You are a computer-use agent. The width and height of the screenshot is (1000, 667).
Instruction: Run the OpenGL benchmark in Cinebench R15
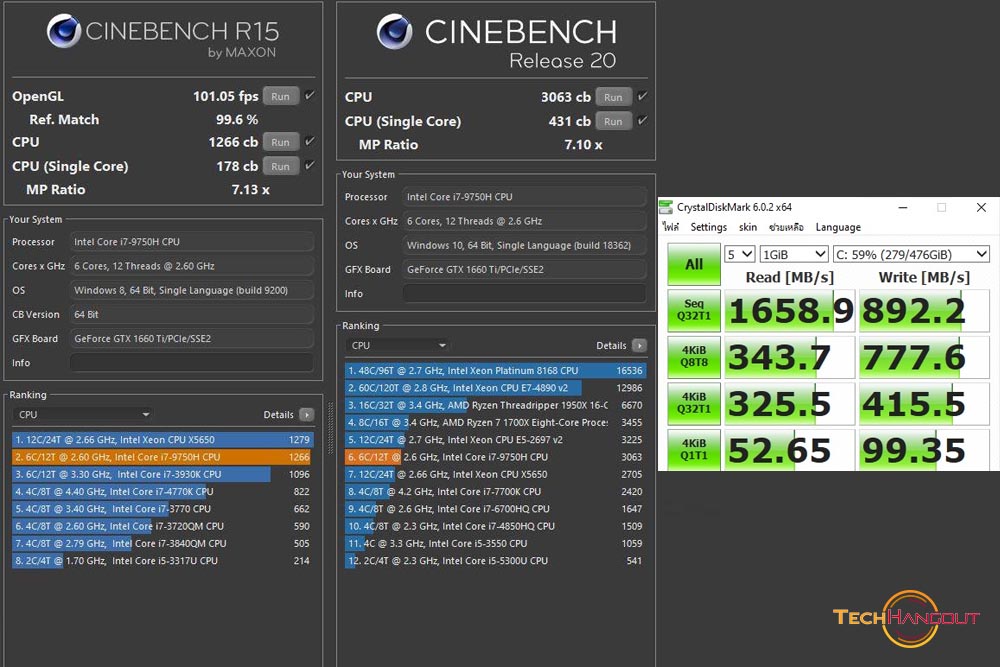click(281, 96)
